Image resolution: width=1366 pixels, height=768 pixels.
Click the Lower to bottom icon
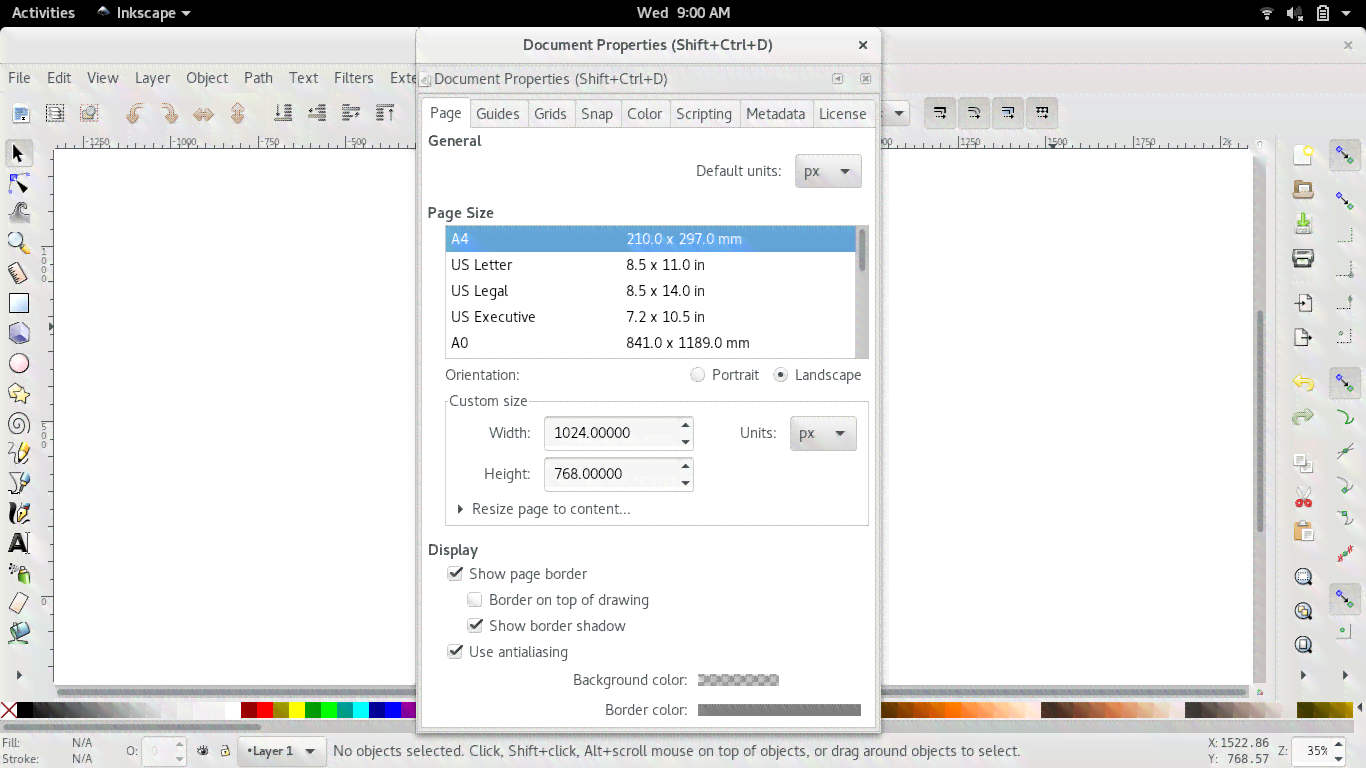[x=283, y=113]
